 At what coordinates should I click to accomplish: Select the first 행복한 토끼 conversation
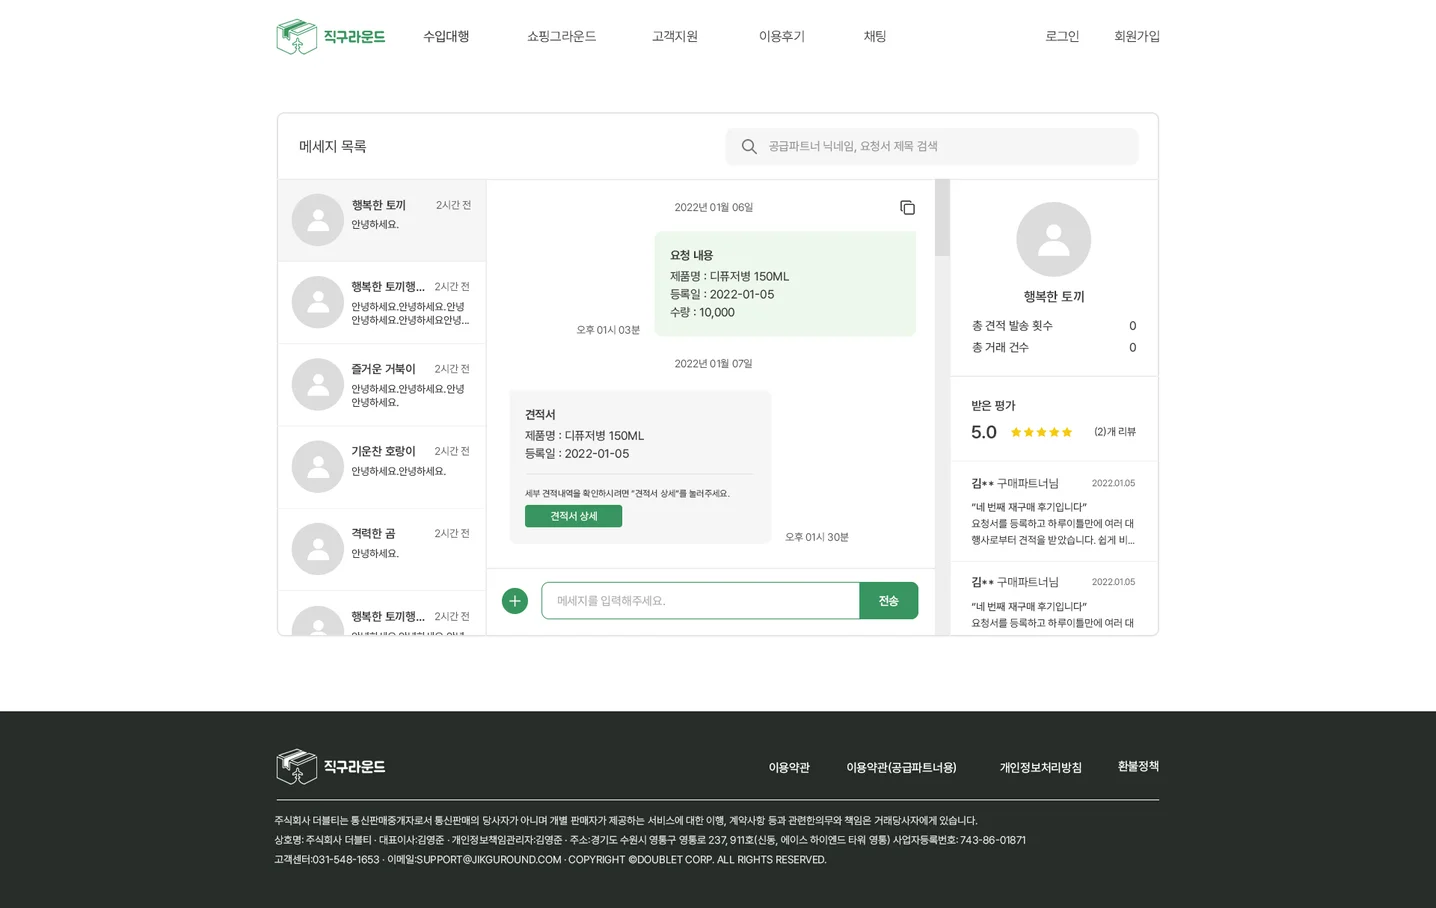coord(382,220)
